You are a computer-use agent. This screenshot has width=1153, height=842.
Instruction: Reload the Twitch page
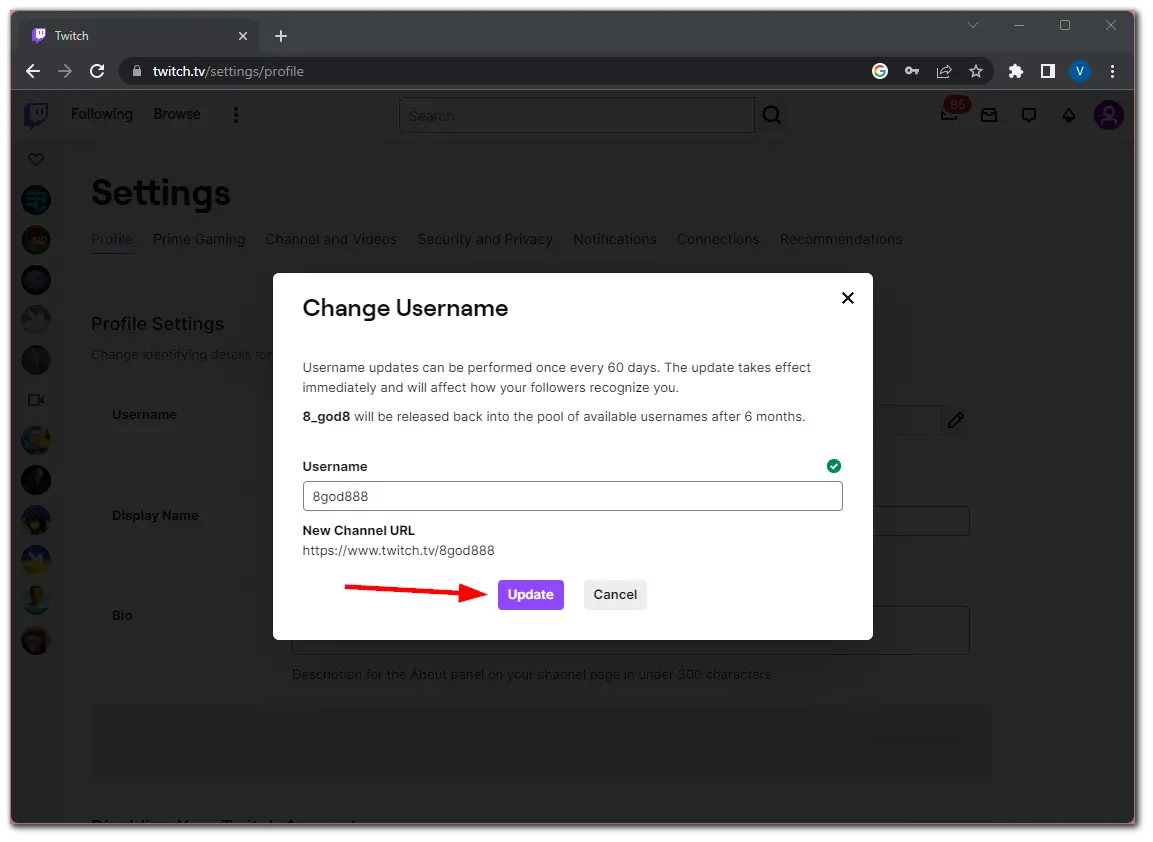(x=97, y=71)
